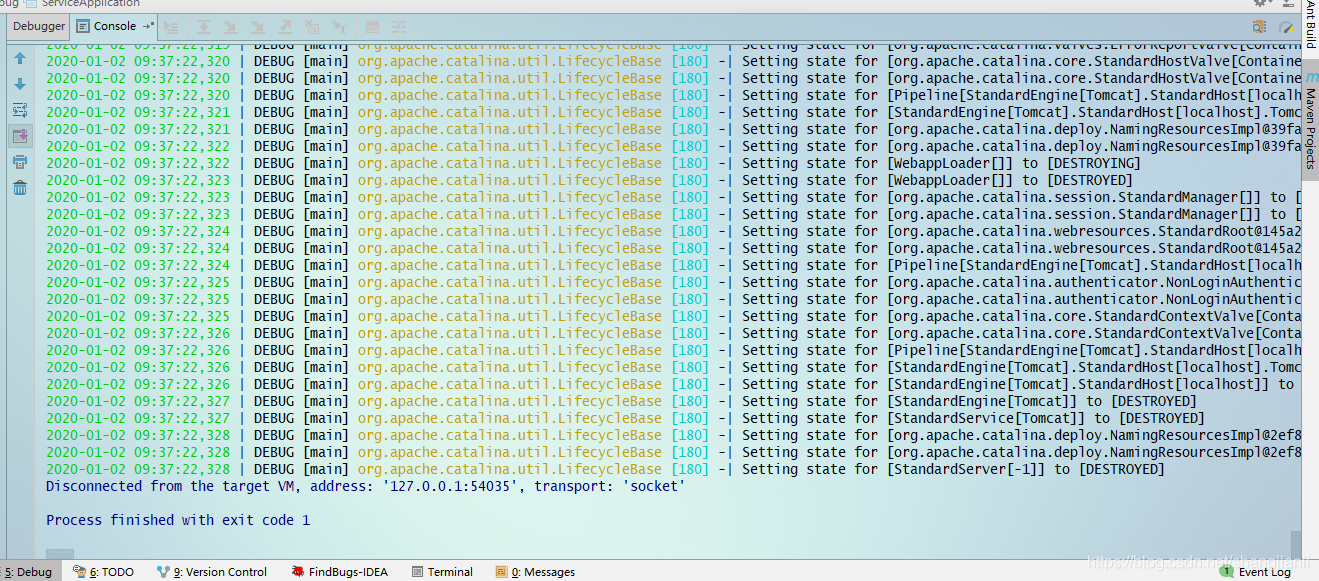Click the Evaluate Expression calculator icon

coord(372,27)
